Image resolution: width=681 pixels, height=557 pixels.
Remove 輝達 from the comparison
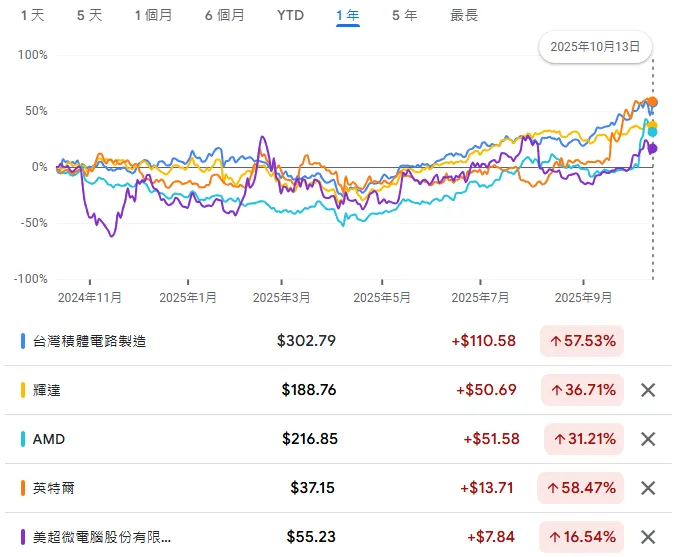[x=648, y=390]
